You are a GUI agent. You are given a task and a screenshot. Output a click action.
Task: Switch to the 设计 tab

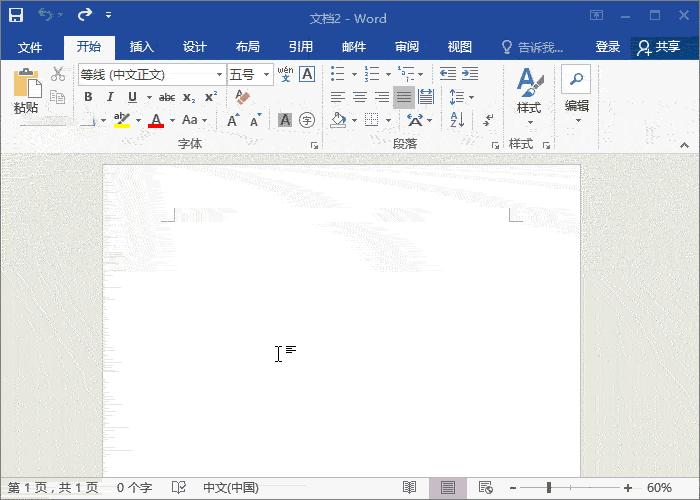(x=195, y=47)
